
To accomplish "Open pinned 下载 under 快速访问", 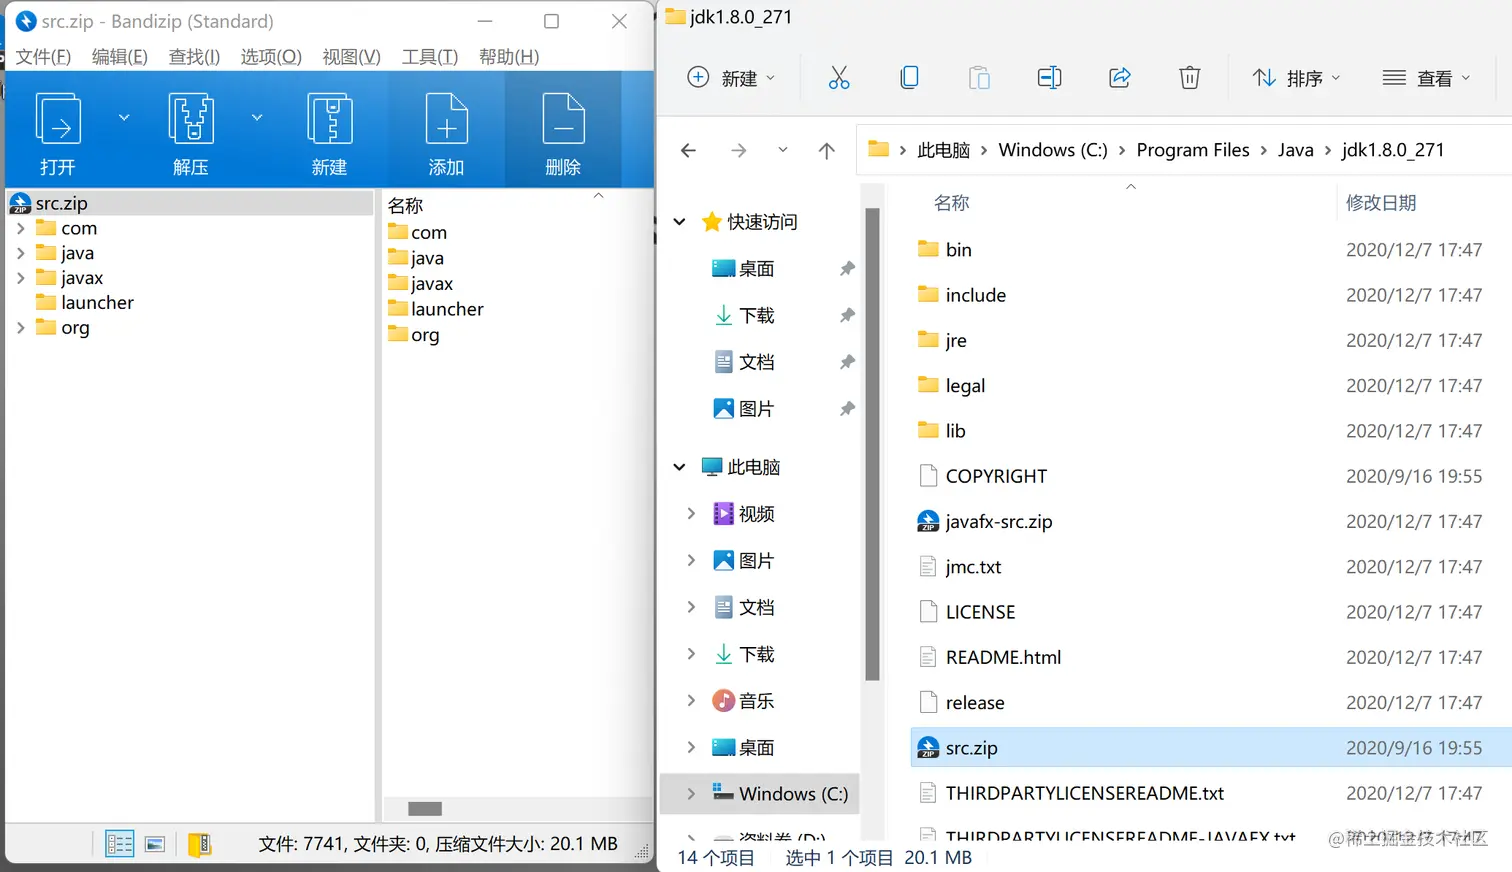I will (x=745, y=315).
